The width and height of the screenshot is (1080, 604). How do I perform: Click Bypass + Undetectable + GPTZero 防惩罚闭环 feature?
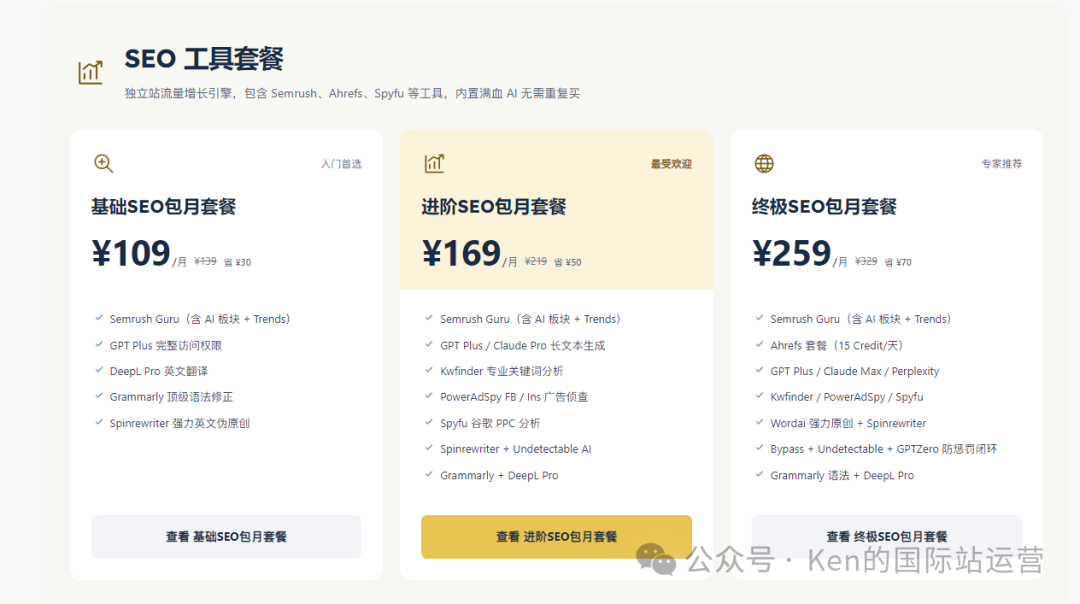[x=883, y=449]
